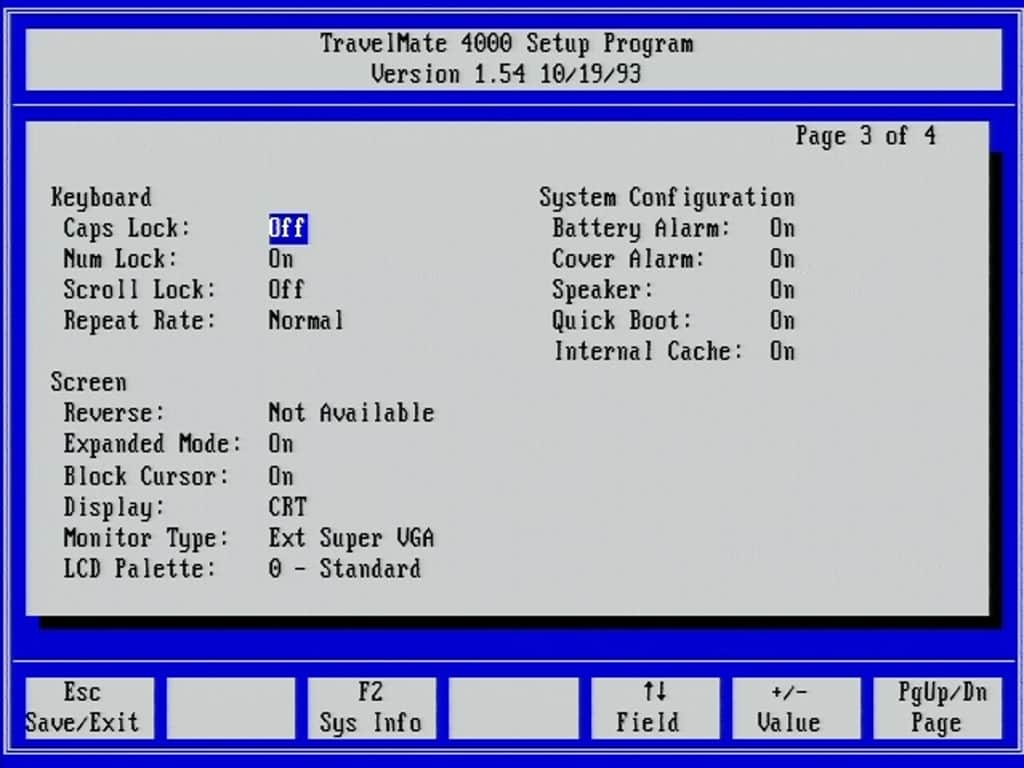Click the LCD Palette label
1024x768 pixels.
140,568
